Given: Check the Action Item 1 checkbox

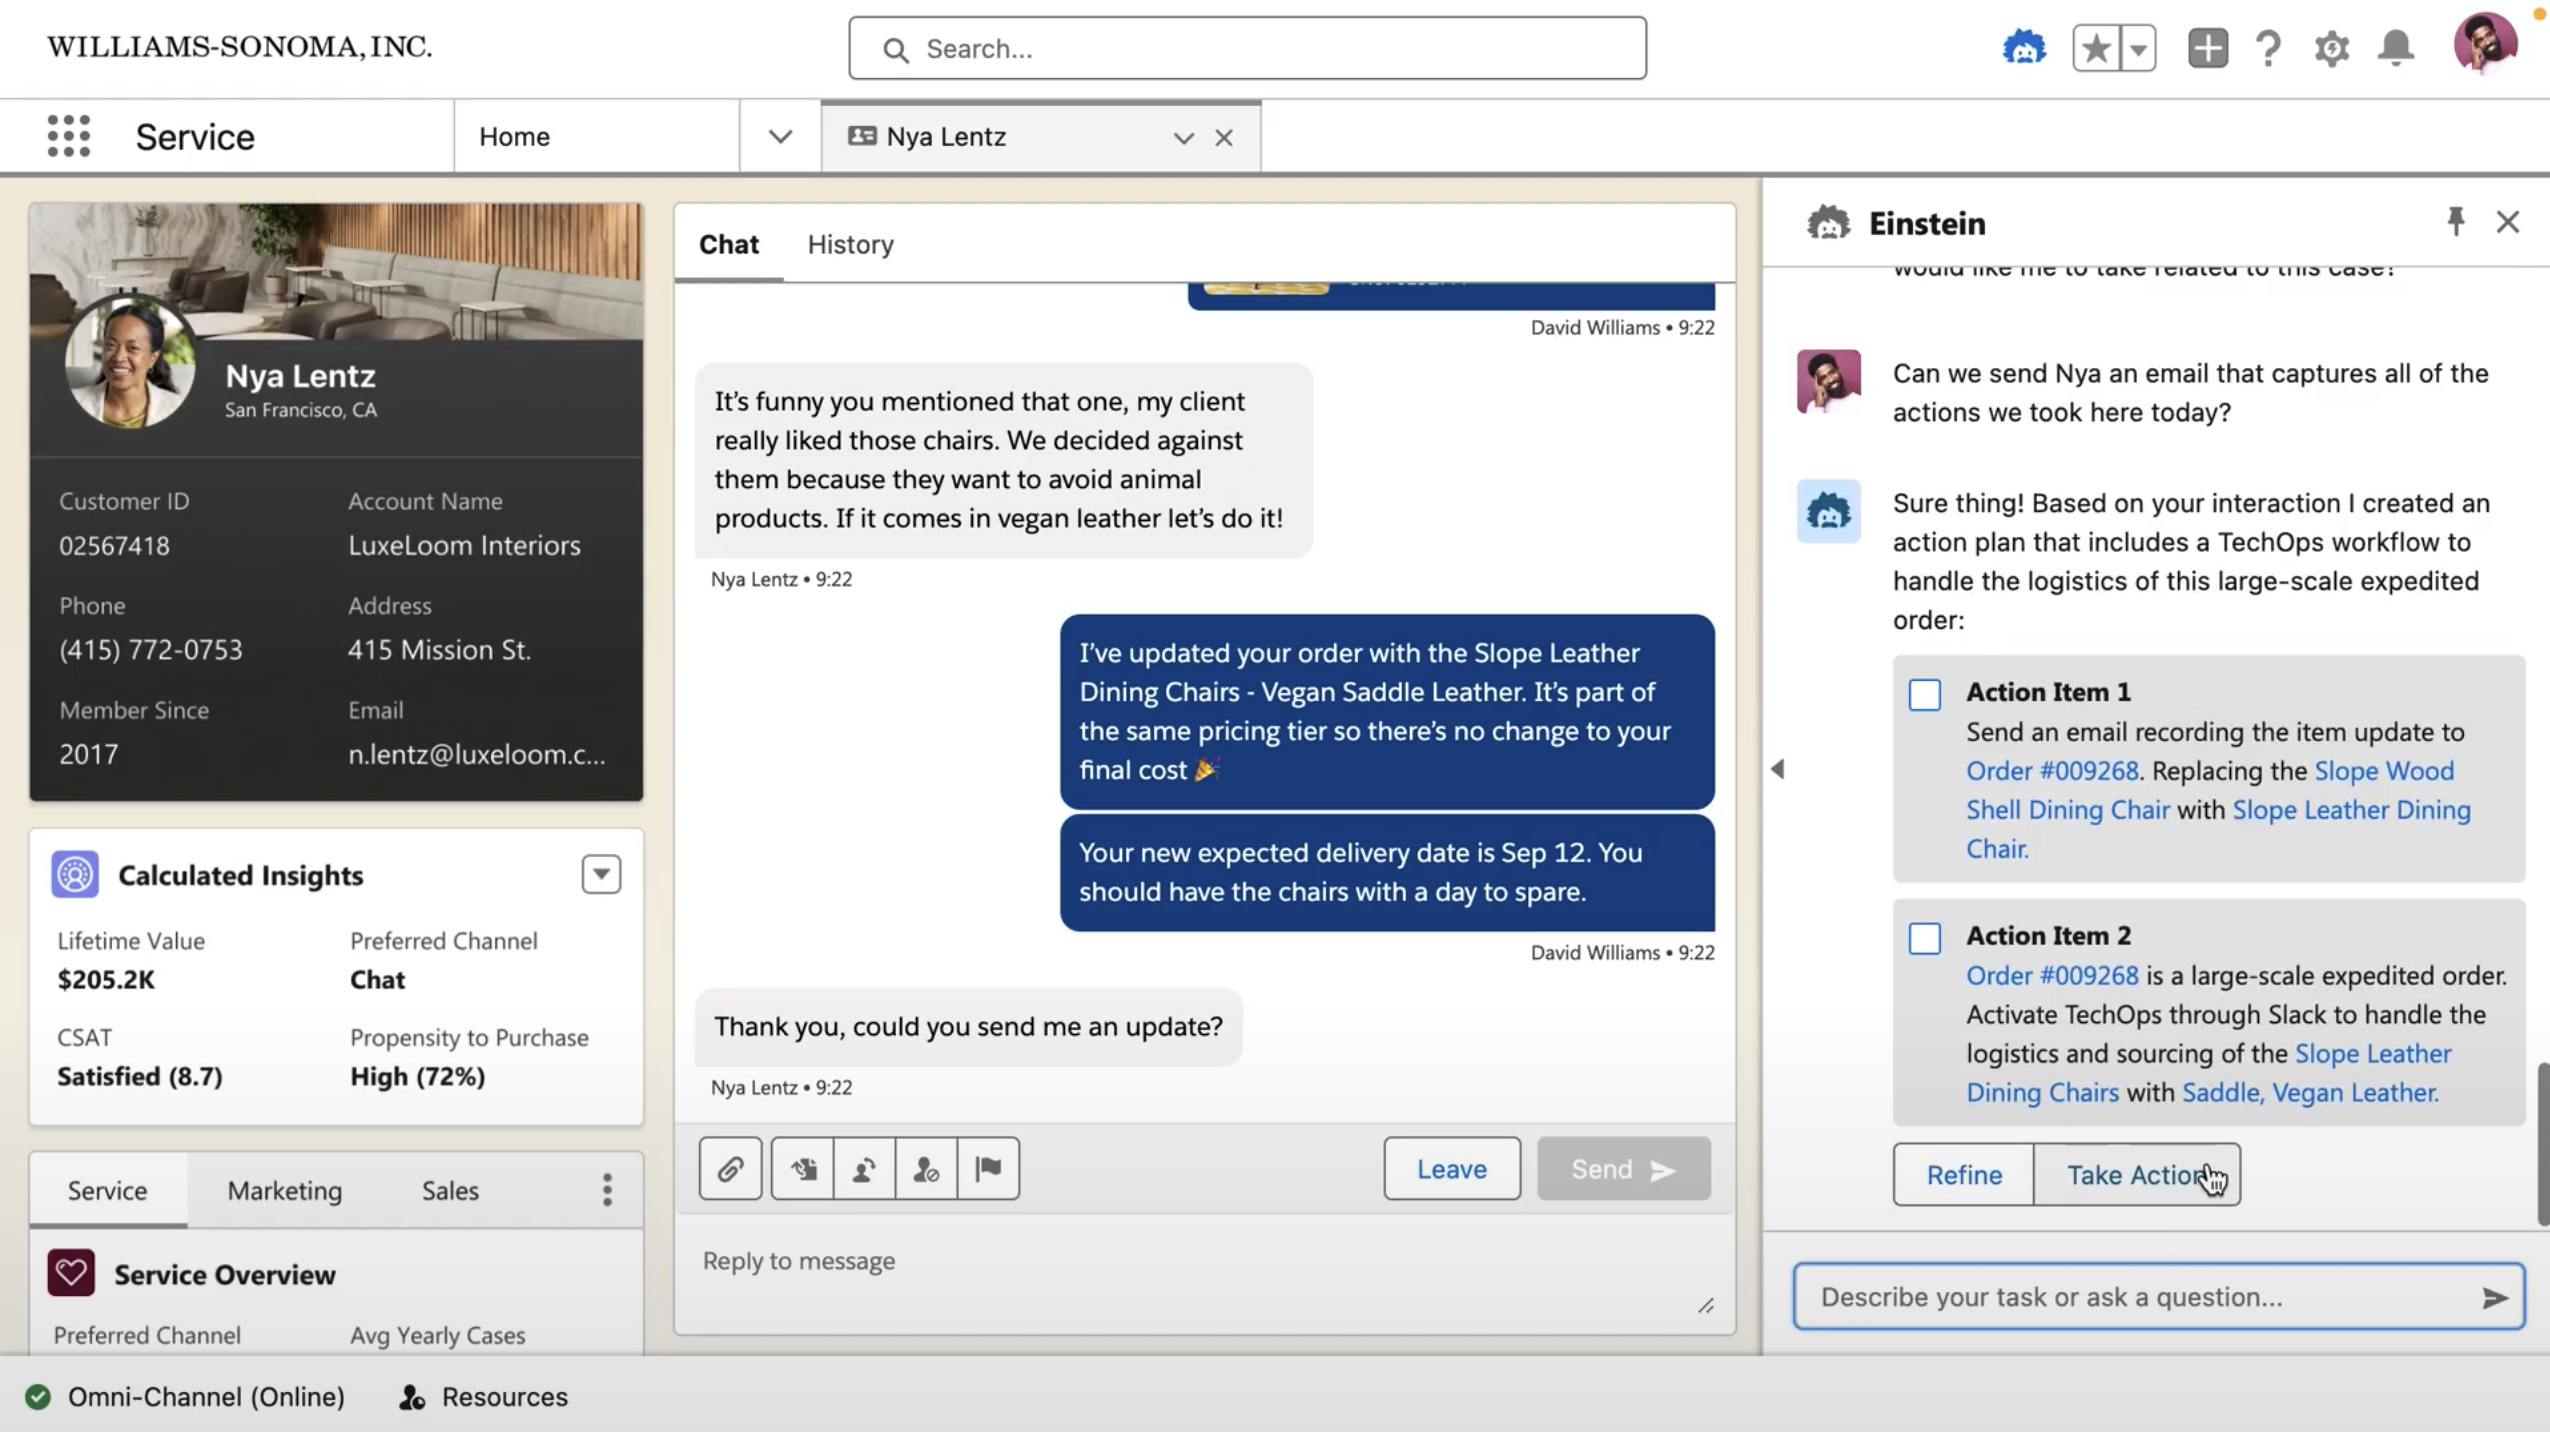Looking at the screenshot, I should point(1925,694).
